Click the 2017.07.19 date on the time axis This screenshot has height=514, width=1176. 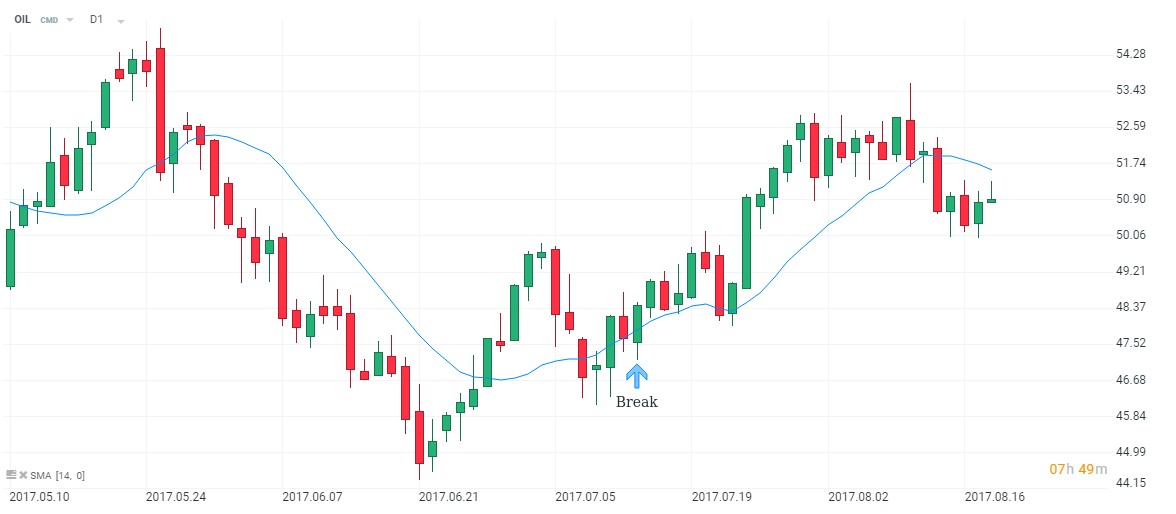click(x=722, y=495)
